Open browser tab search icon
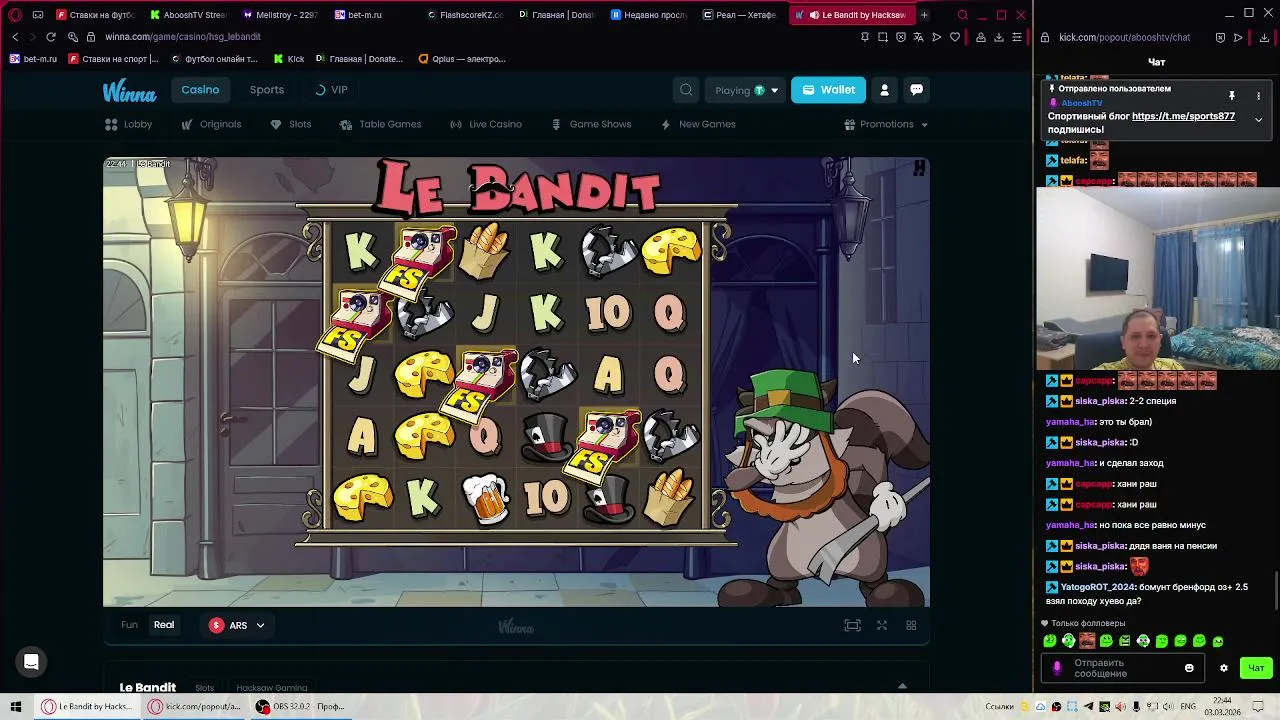1280x720 pixels. pos(962,15)
